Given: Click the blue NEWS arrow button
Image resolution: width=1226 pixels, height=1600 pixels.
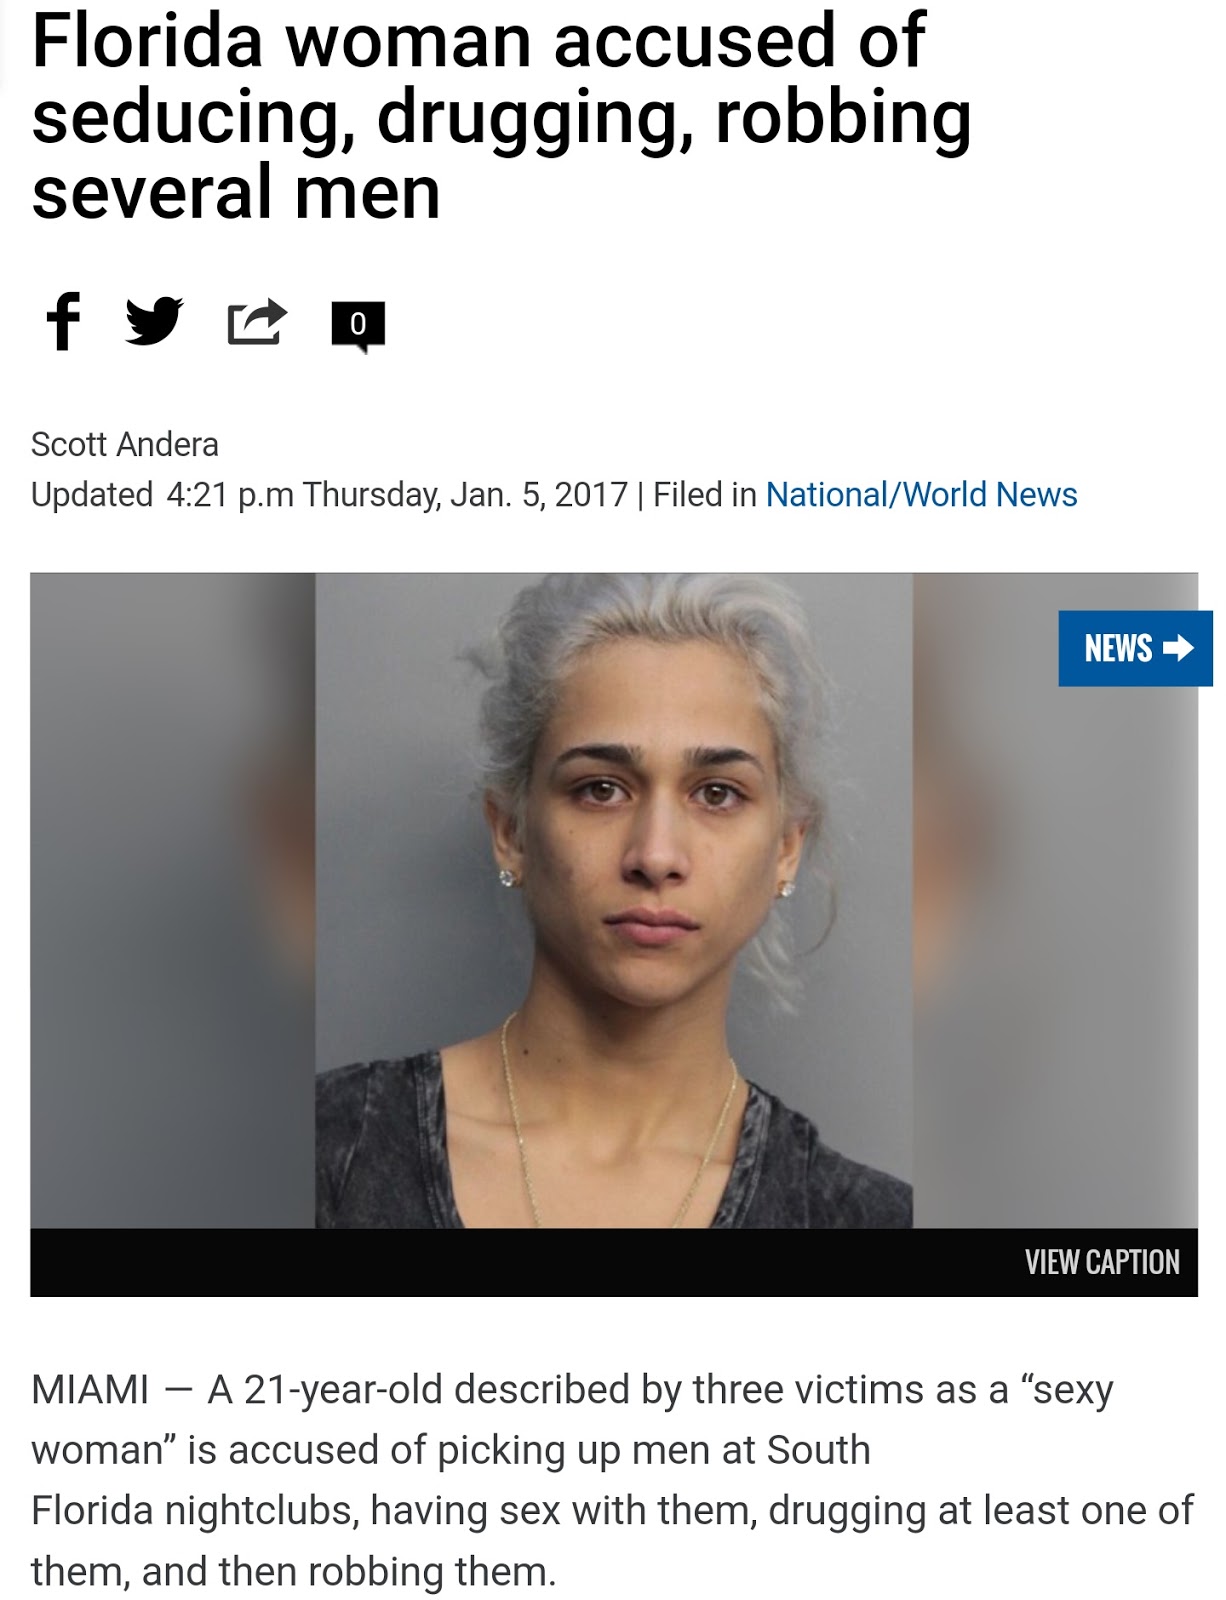Looking at the screenshot, I should 1135,648.
